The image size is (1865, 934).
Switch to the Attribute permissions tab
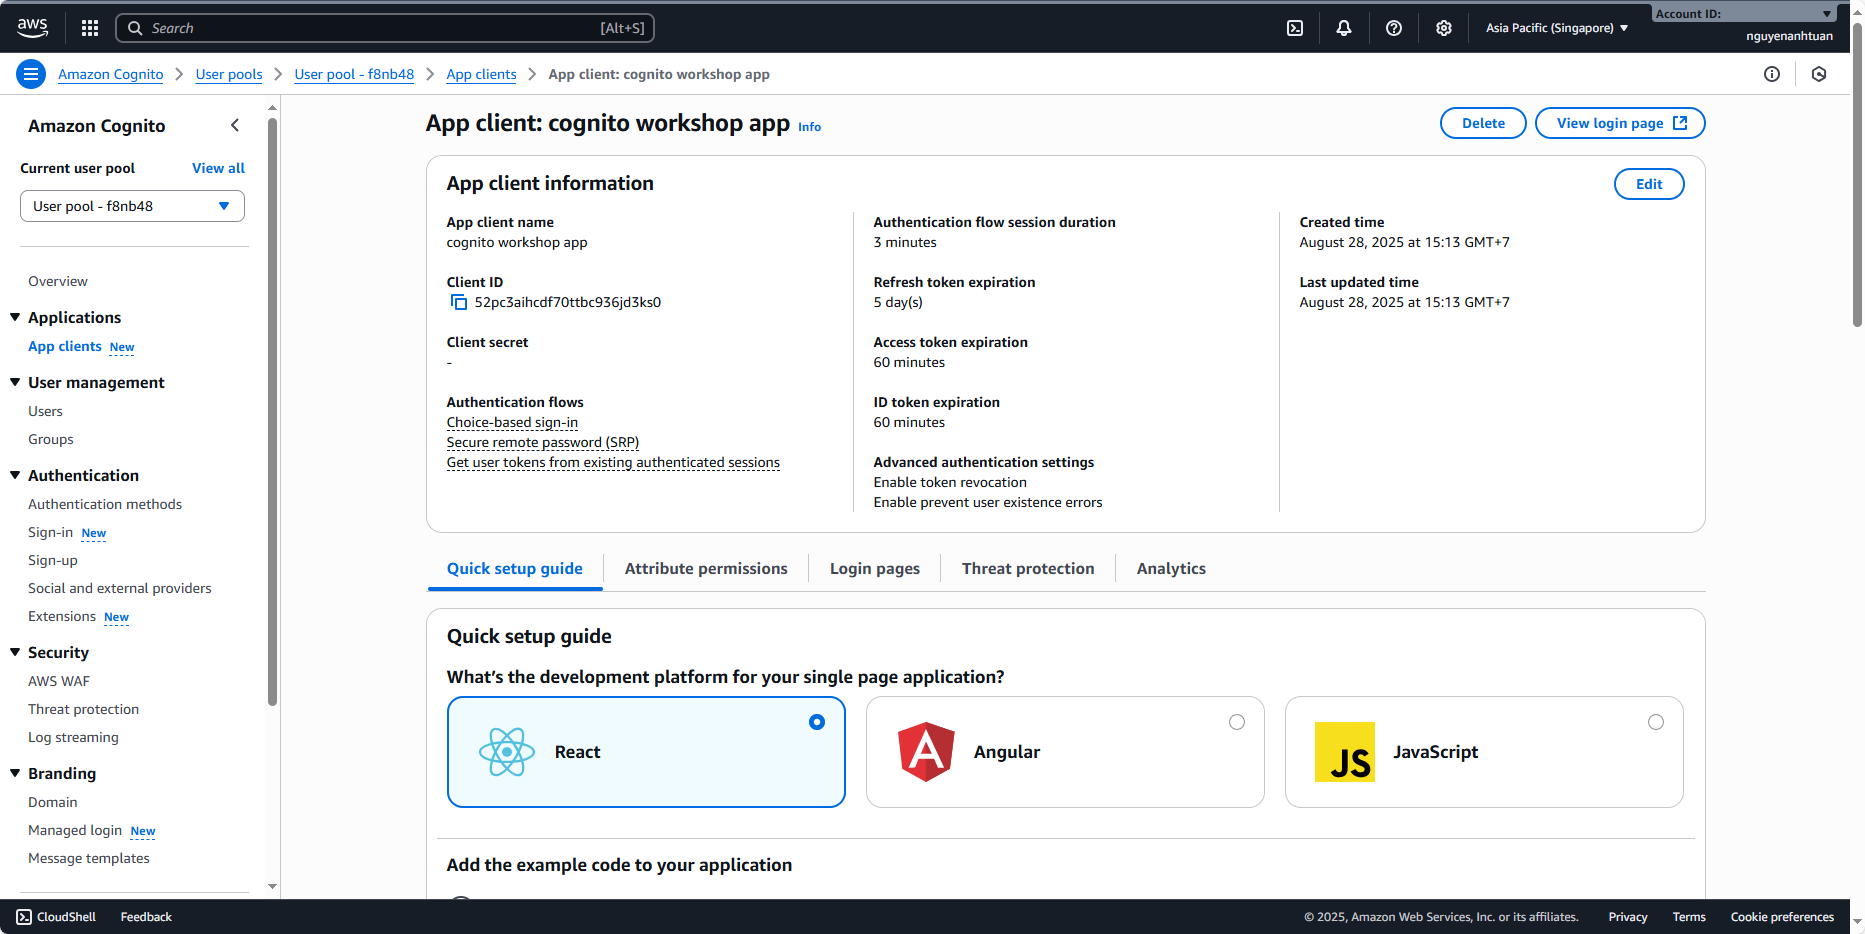706,568
